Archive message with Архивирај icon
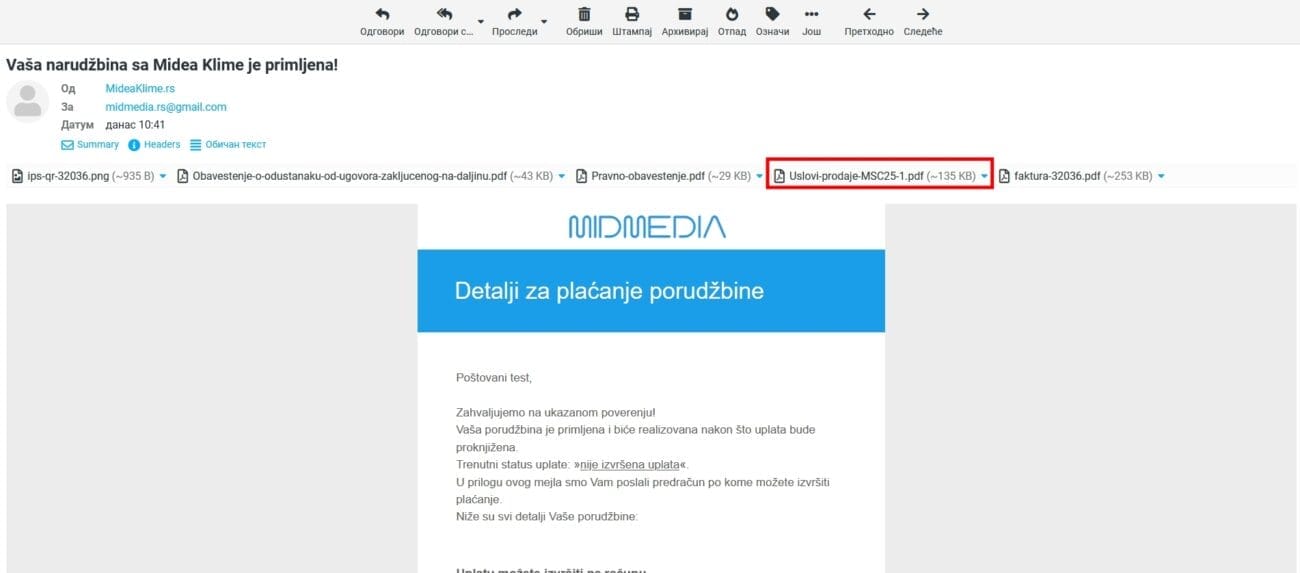This screenshot has width=1300, height=573. pos(685,14)
